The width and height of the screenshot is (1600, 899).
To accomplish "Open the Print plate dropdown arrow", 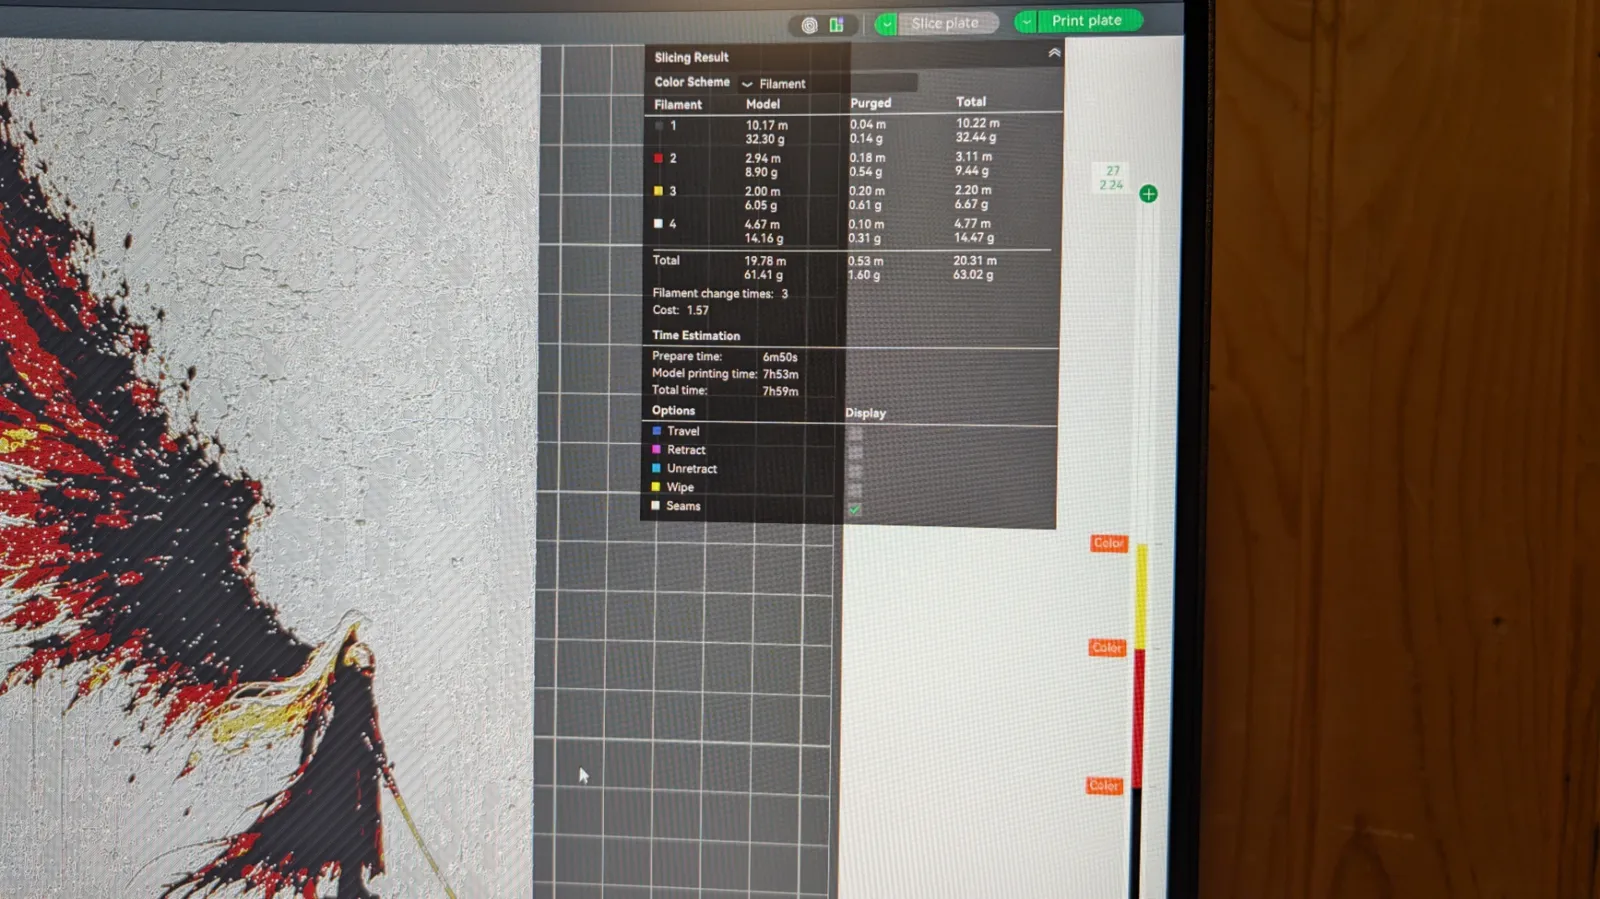I will (x=1026, y=21).
